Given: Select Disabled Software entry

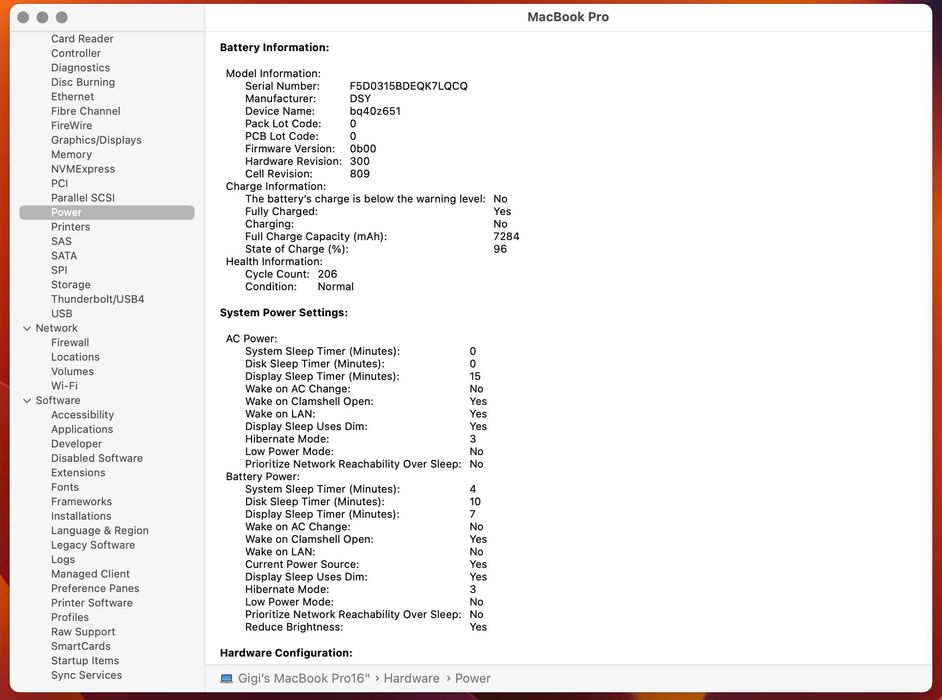Looking at the screenshot, I should coord(97,458).
